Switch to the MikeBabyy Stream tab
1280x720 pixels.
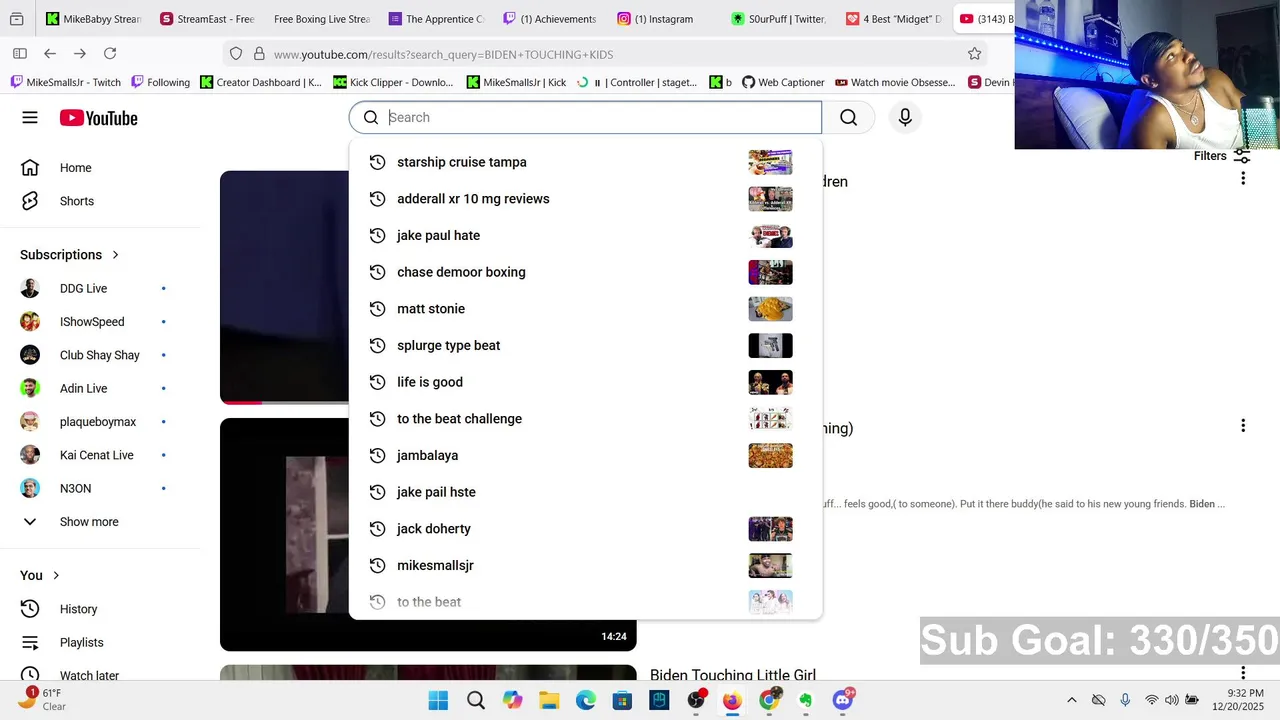click(94, 19)
